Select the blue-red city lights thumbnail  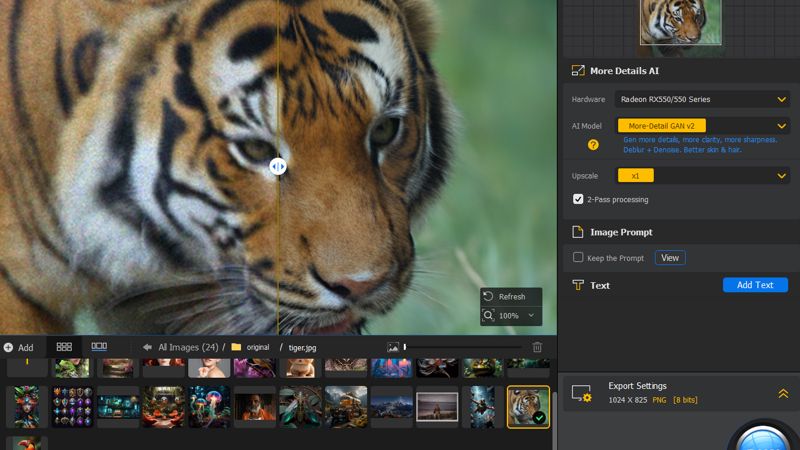tap(391, 368)
